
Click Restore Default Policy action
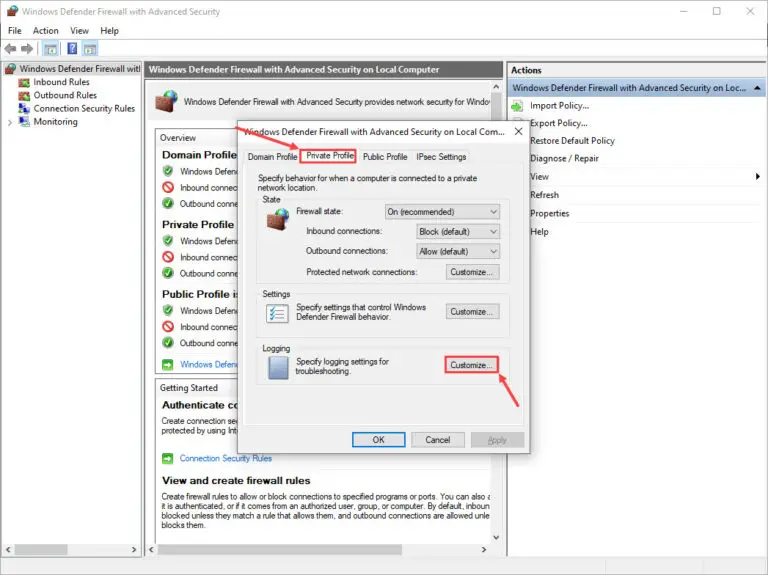tap(572, 141)
